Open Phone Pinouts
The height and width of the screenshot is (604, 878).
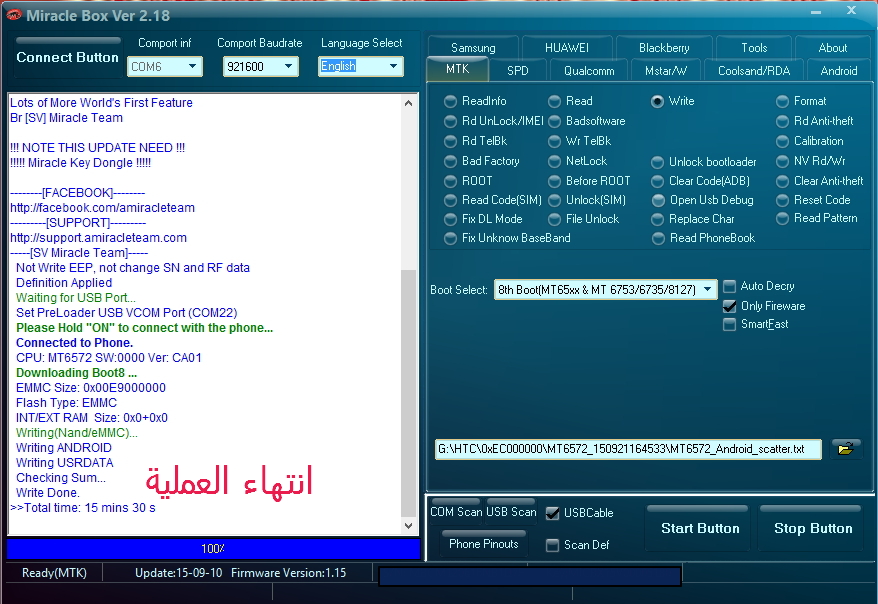[x=484, y=544]
